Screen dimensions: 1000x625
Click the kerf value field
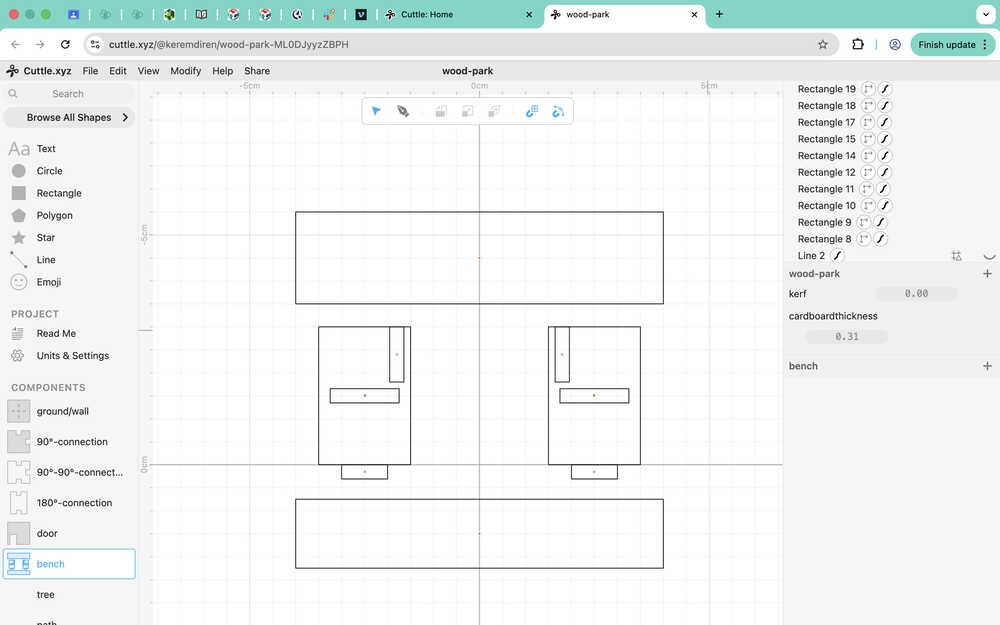tap(916, 294)
